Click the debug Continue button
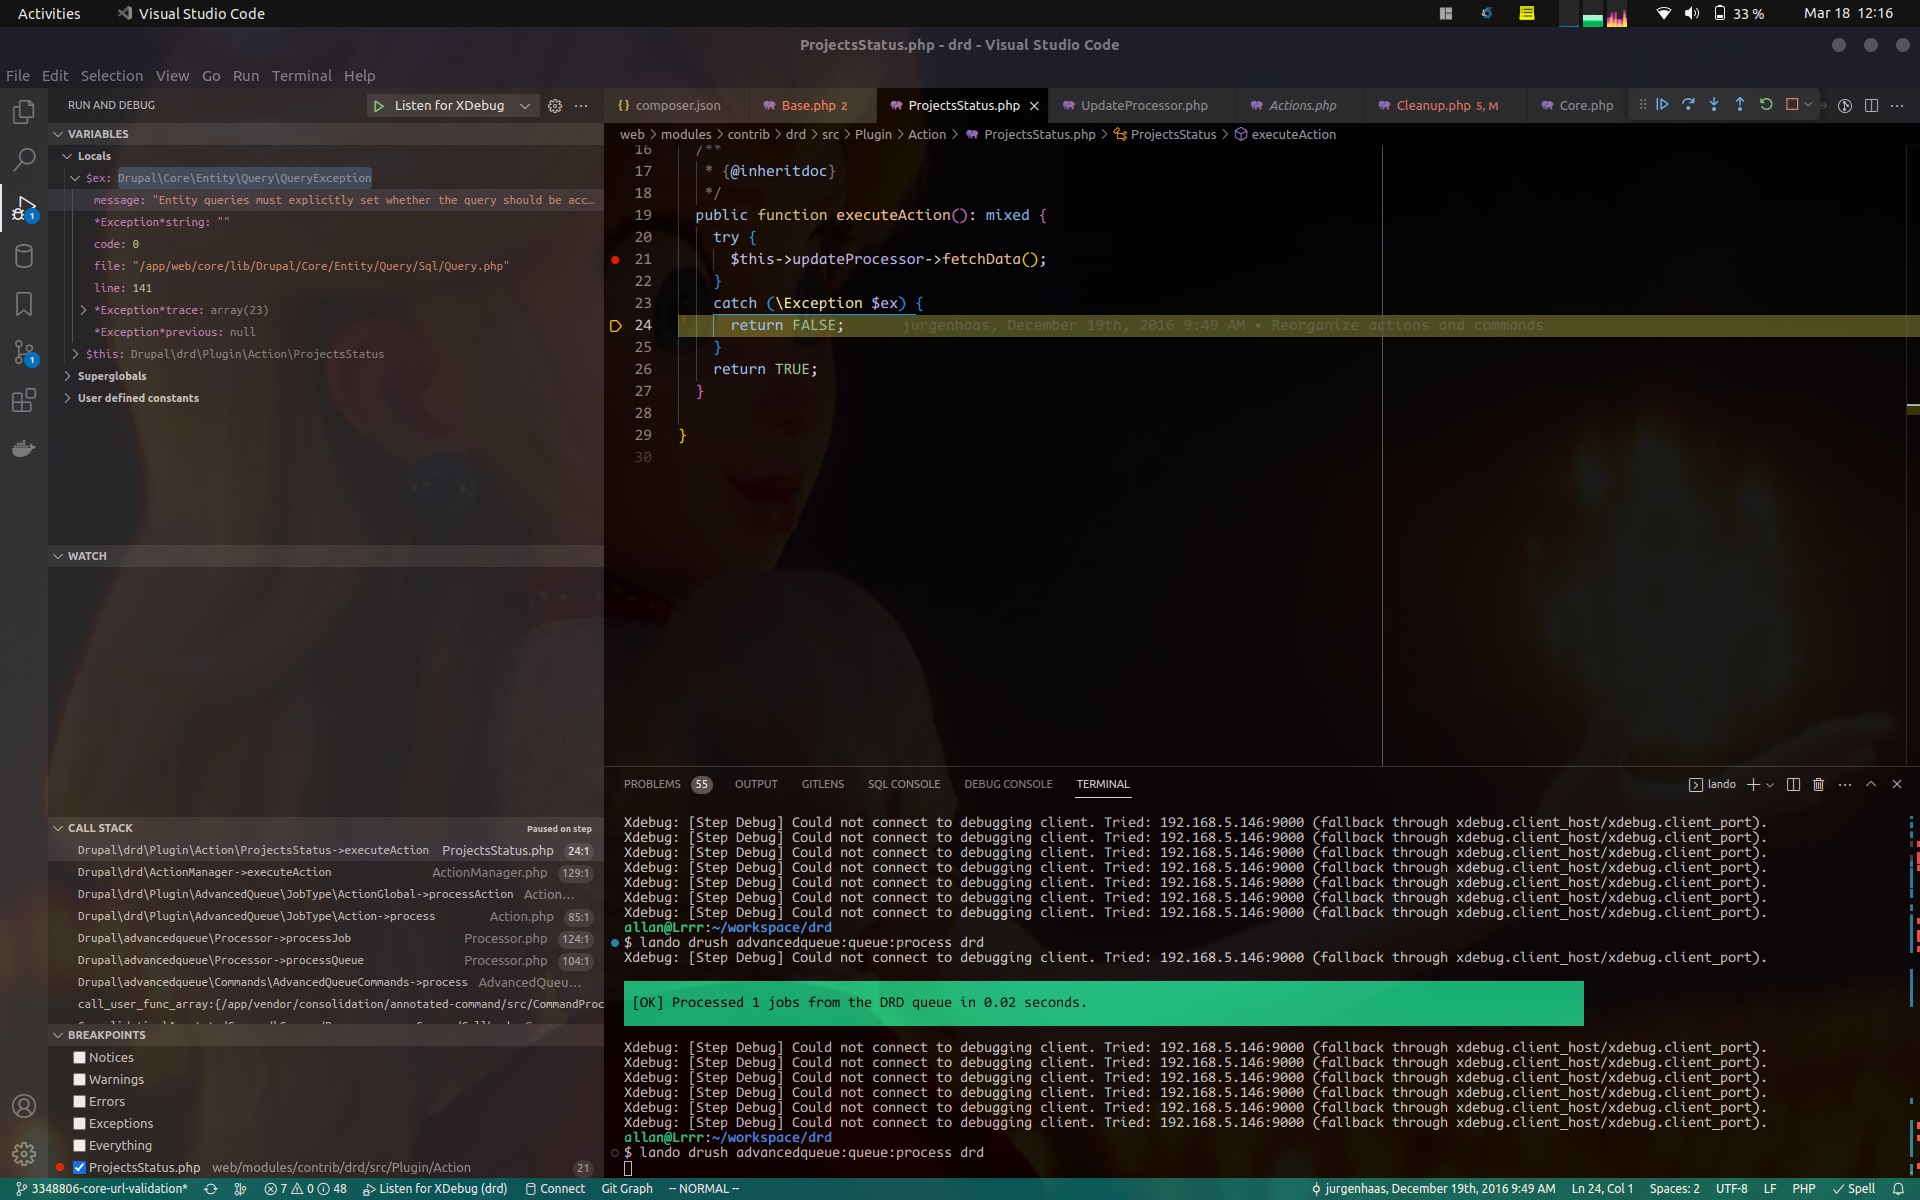 coord(1662,105)
